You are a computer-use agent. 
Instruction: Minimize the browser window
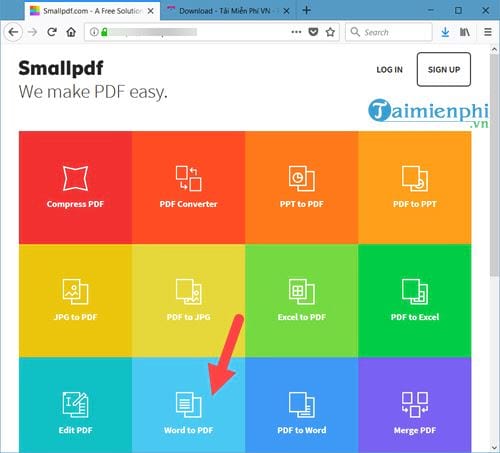point(431,11)
